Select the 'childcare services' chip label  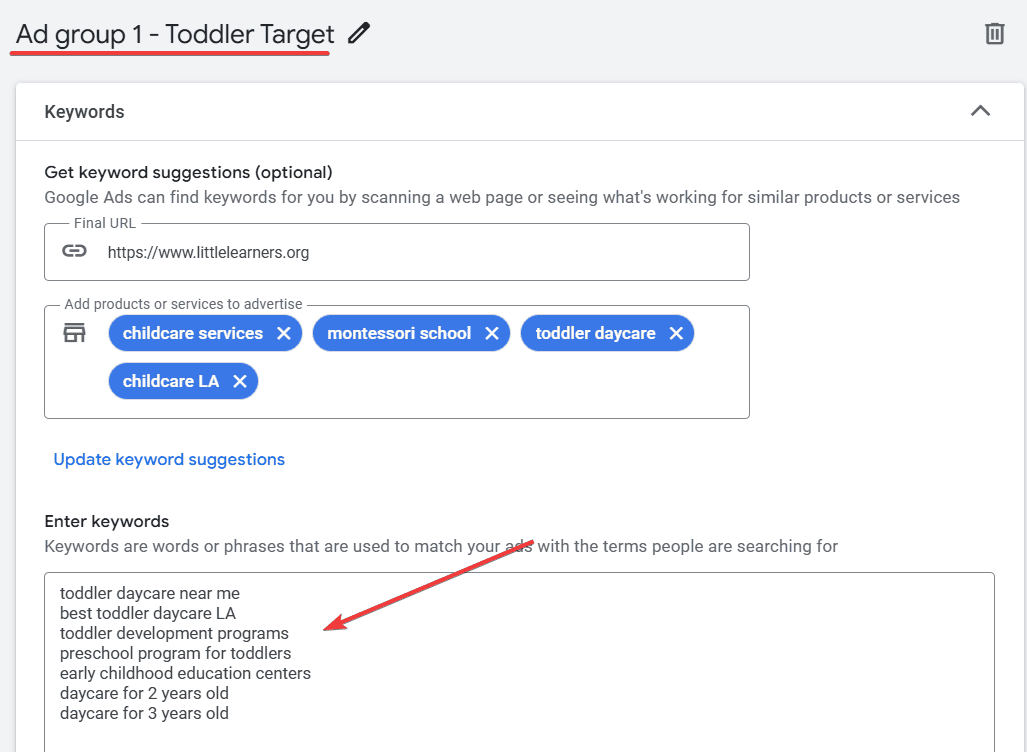click(x=193, y=334)
